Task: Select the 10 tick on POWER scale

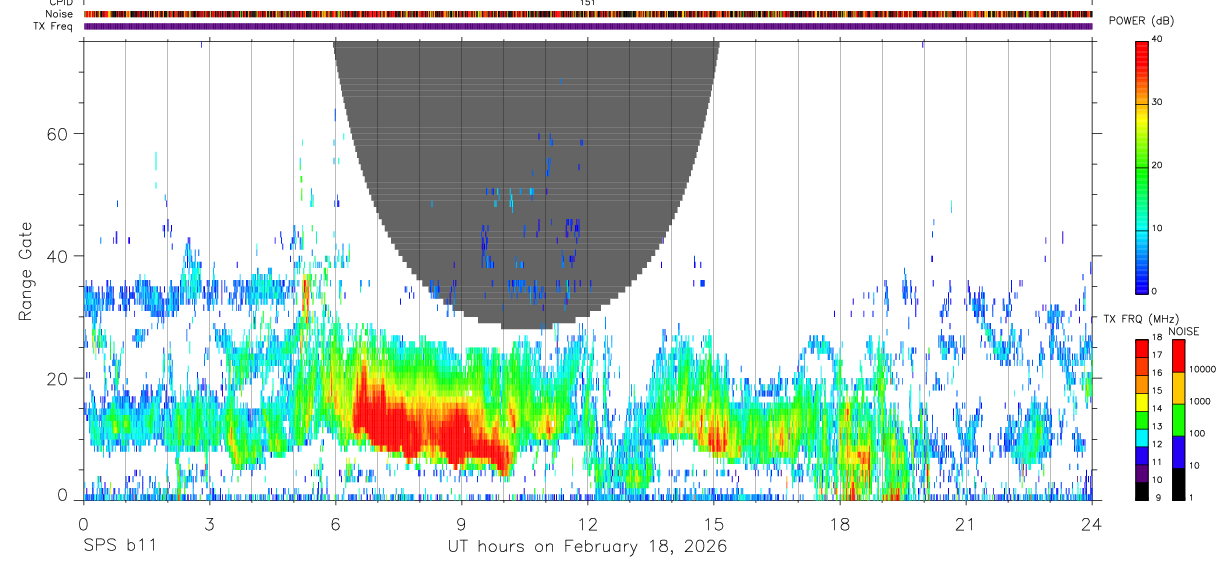Action: coord(1156,228)
